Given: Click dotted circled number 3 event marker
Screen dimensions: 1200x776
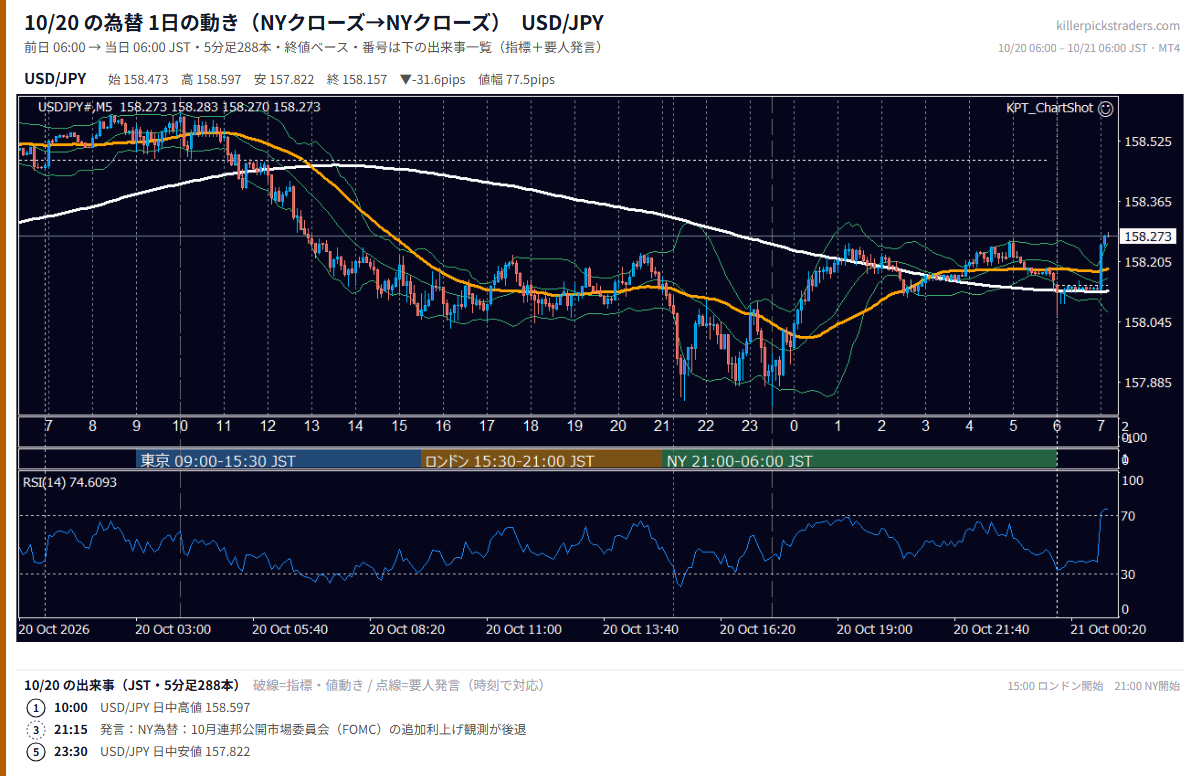Looking at the screenshot, I should (36, 730).
